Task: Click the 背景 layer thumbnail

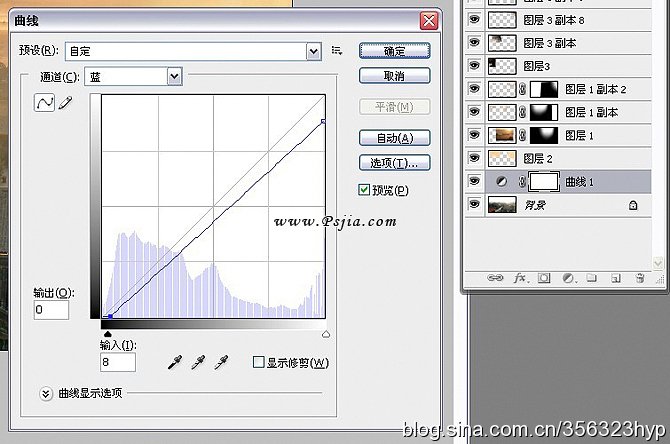Action: pos(502,205)
